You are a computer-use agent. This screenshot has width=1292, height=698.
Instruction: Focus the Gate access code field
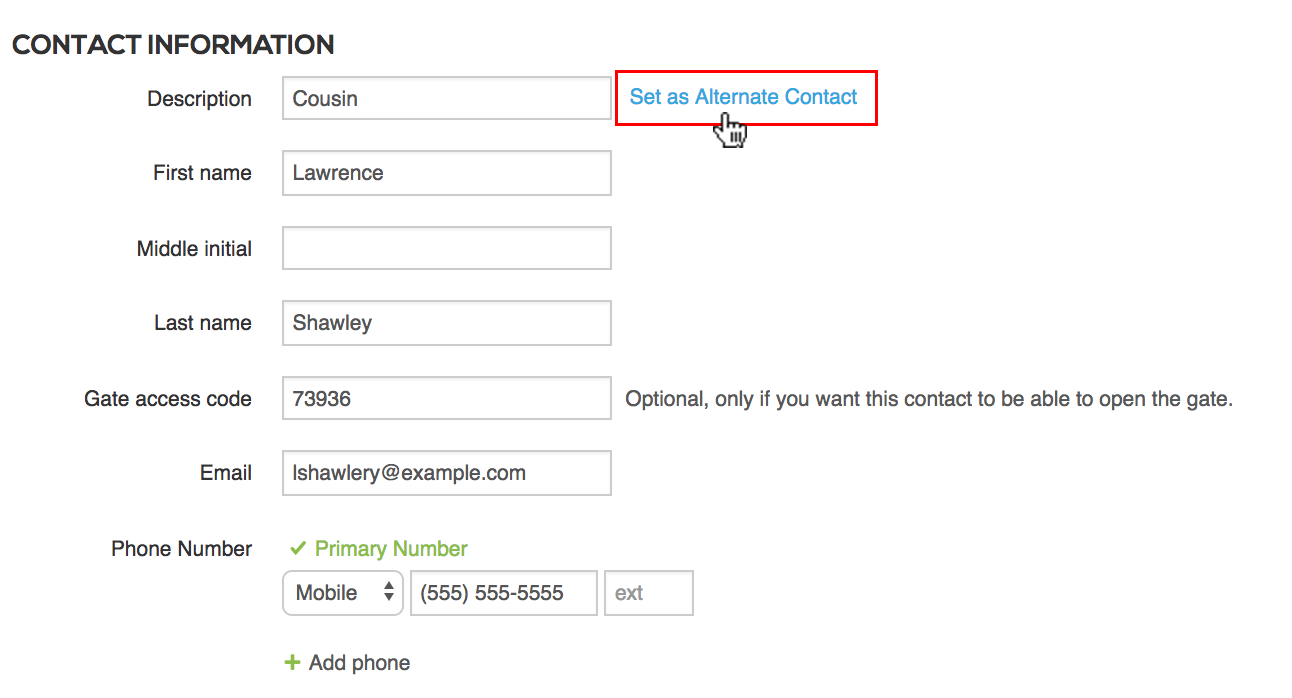(x=446, y=398)
